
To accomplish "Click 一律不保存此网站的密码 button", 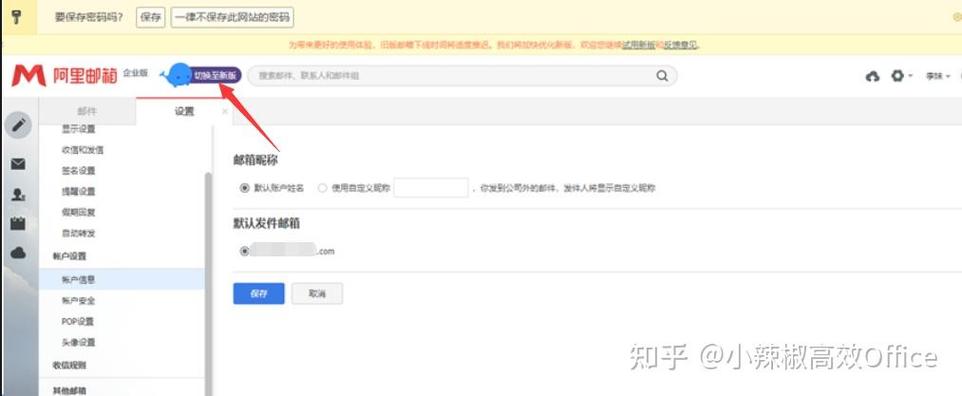I will pyautogui.click(x=232, y=17).
